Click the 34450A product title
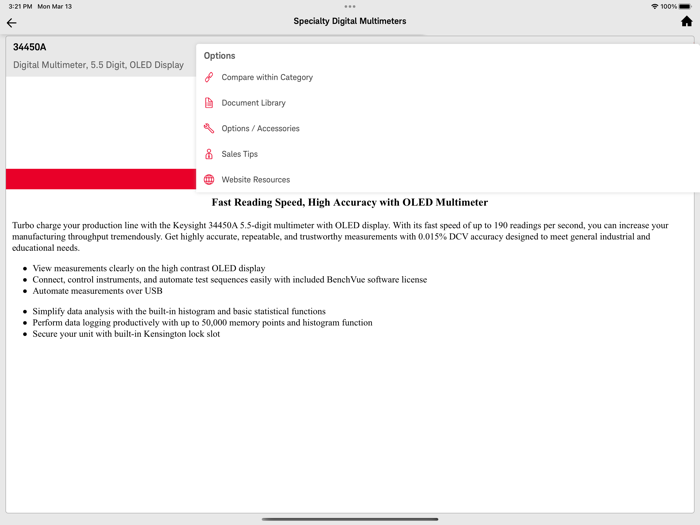This screenshot has width=700, height=525. (29, 47)
